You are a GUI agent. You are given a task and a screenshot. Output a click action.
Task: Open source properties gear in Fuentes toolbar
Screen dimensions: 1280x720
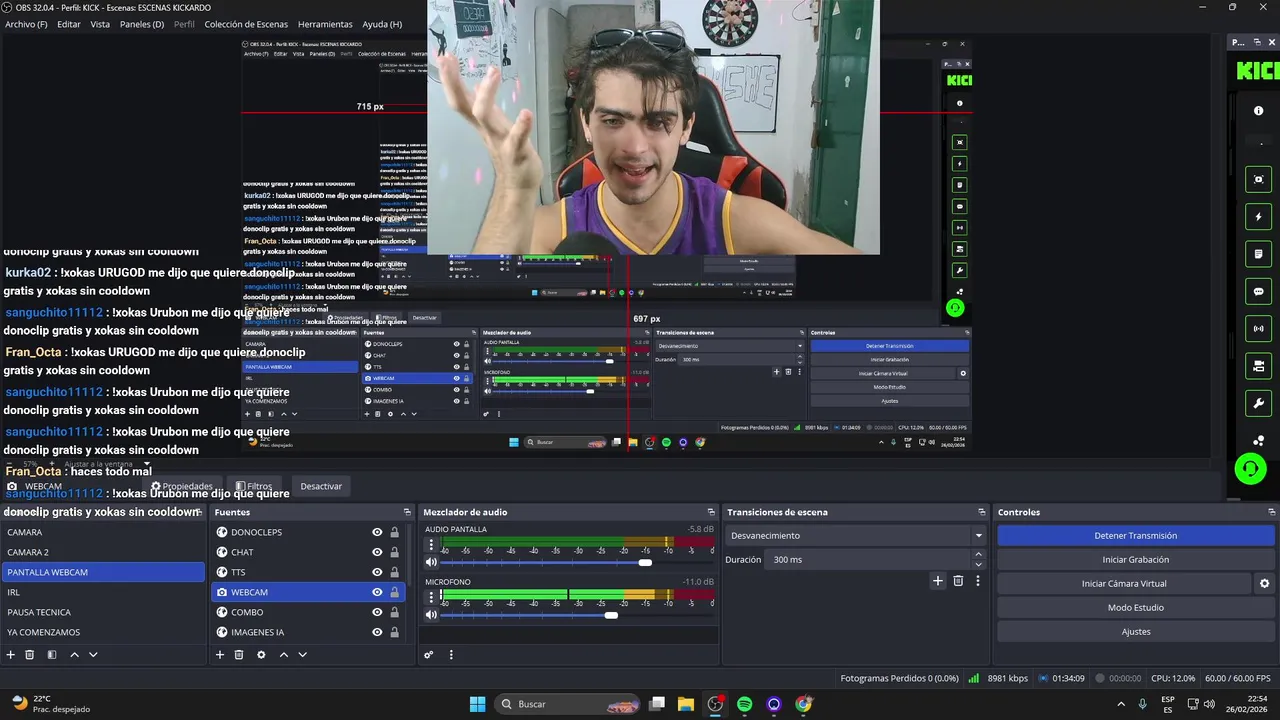(x=261, y=655)
